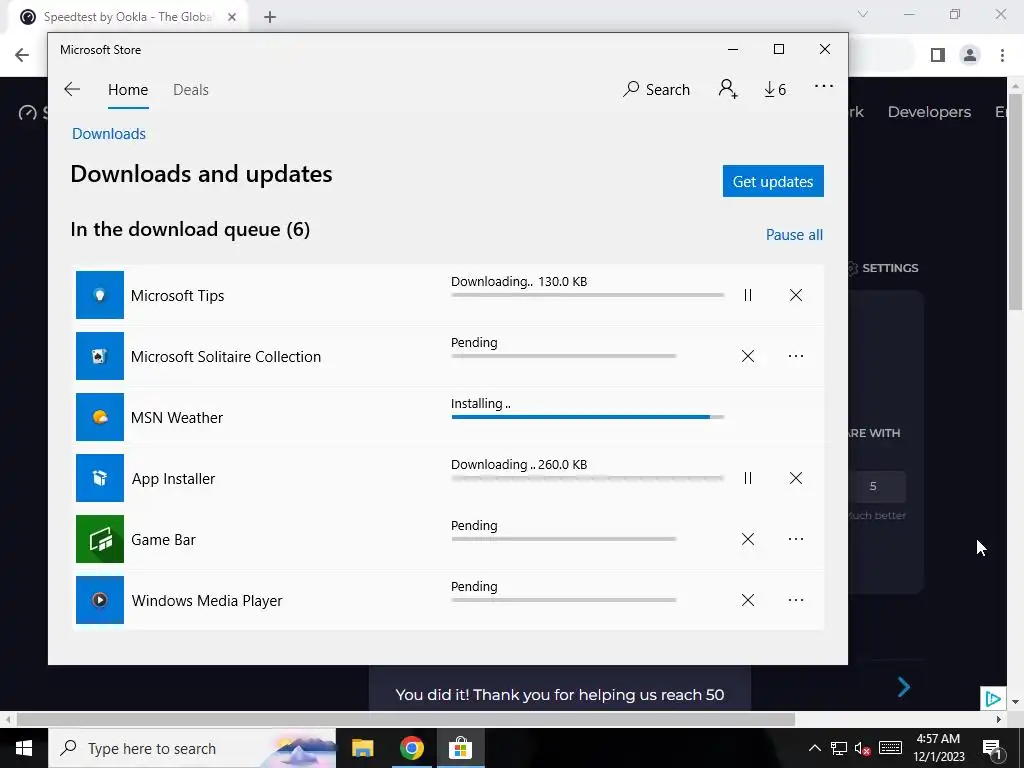Click the MSN Weather app icon
The image size is (1024, 768).
[99, 417]
